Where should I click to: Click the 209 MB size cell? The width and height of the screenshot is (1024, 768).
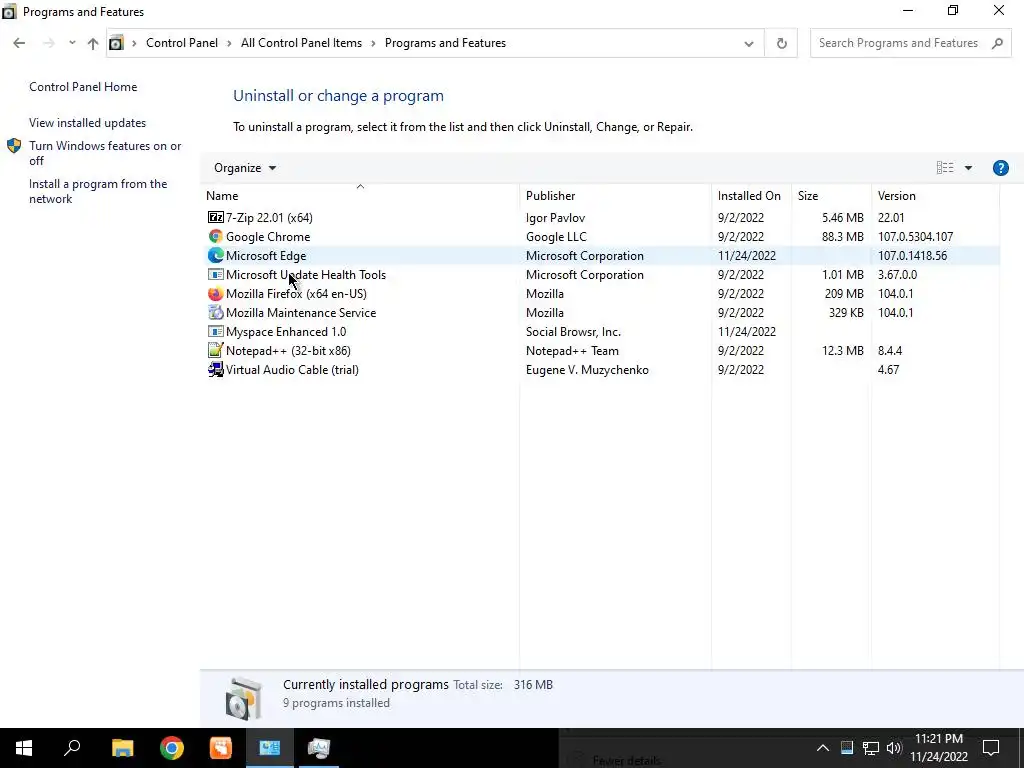pyautogui.click(x=844, y=293)
